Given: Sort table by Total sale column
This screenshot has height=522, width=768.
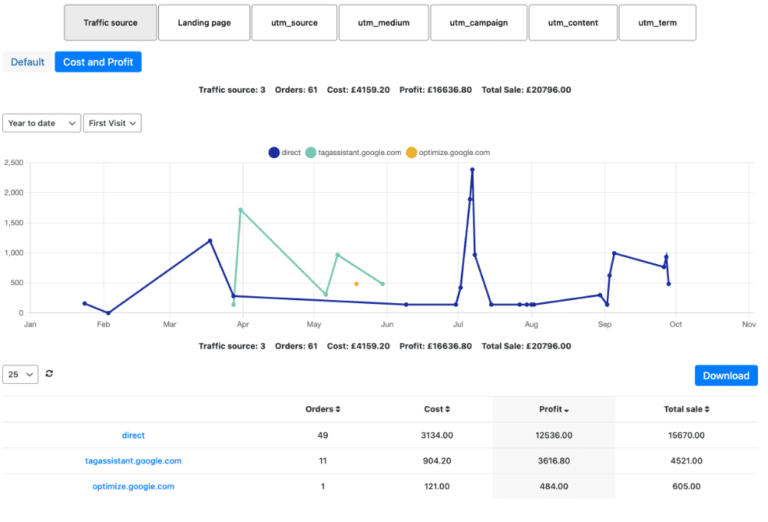Looking at the screenshot, I should pyautogui.click(x=686, y=409).
